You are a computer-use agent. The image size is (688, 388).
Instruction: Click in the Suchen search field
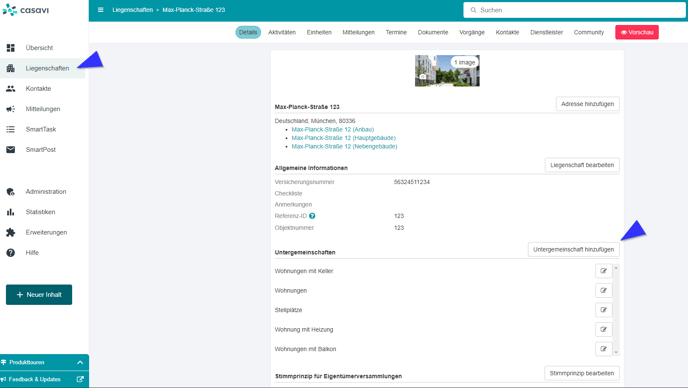[x=574, y=10]
